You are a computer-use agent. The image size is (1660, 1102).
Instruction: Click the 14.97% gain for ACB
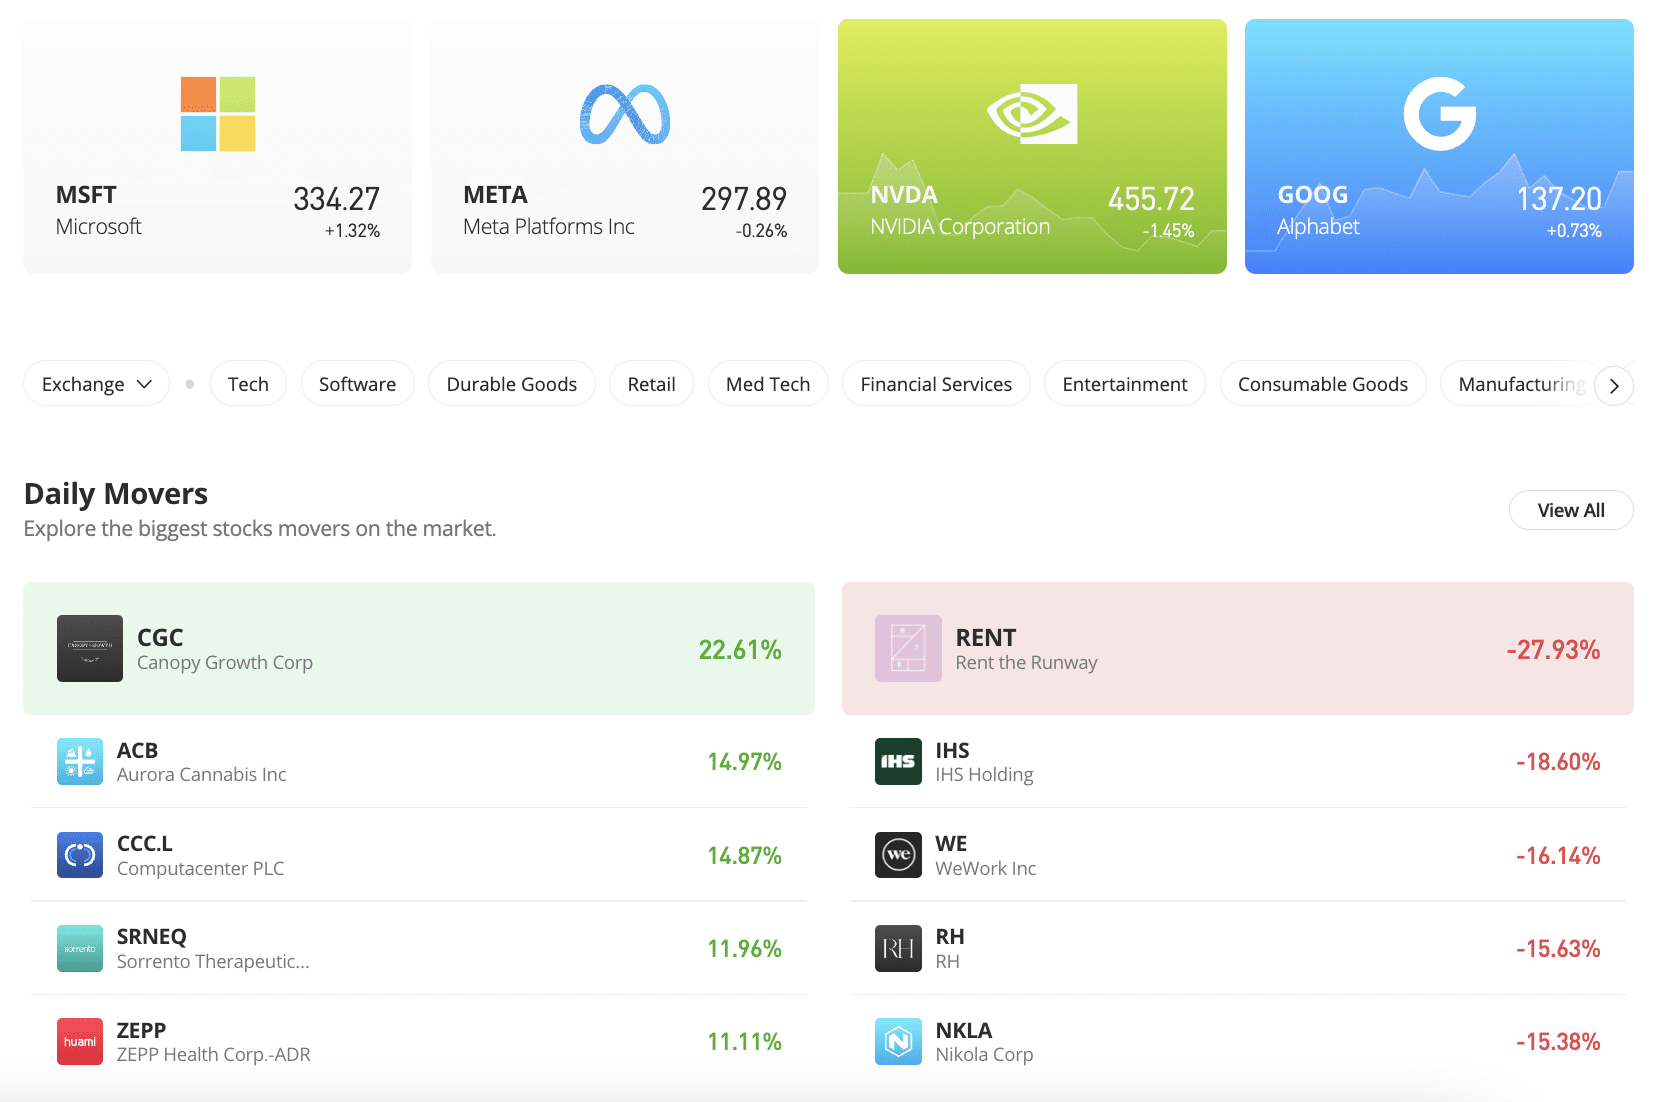[745, 762]
